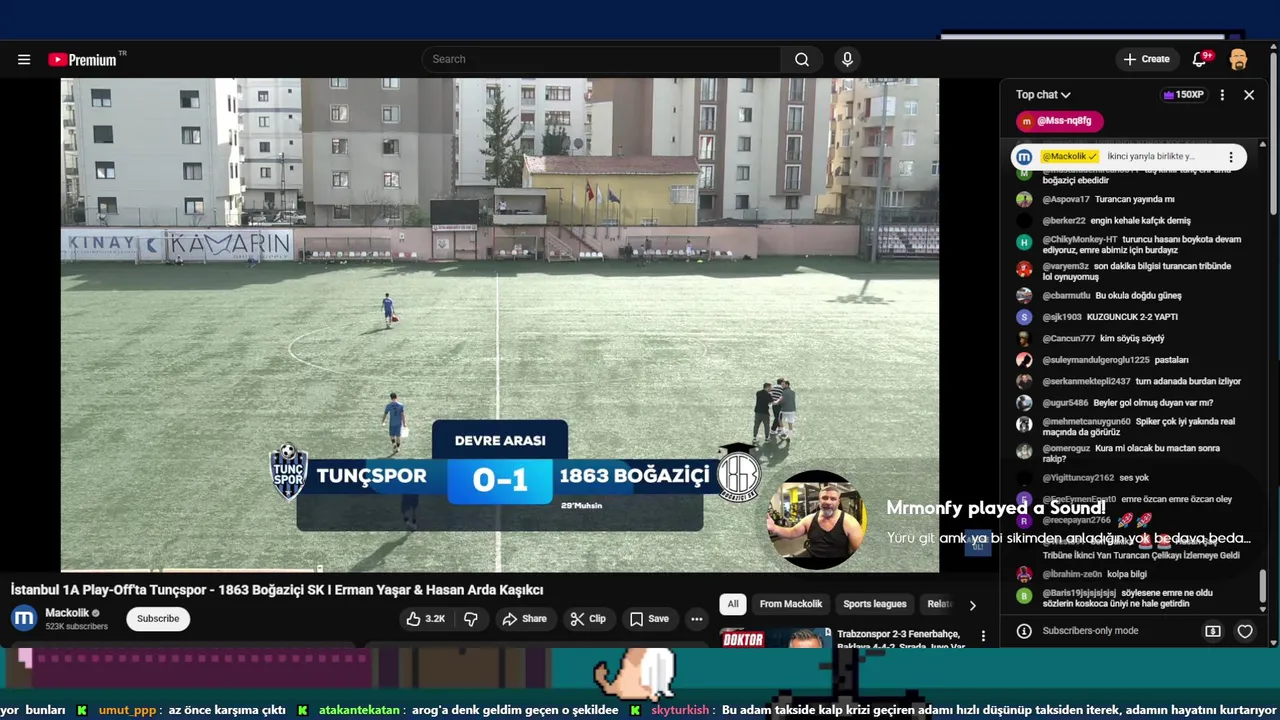Open the @Mss-nq8fg pinned chat chip
1280x720 pixels.
[x=1060, y=121]
